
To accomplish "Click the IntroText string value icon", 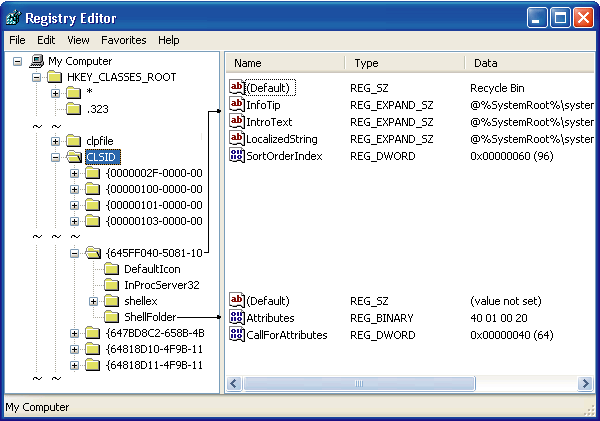I will pyautogui.click(x=237, y=122).
